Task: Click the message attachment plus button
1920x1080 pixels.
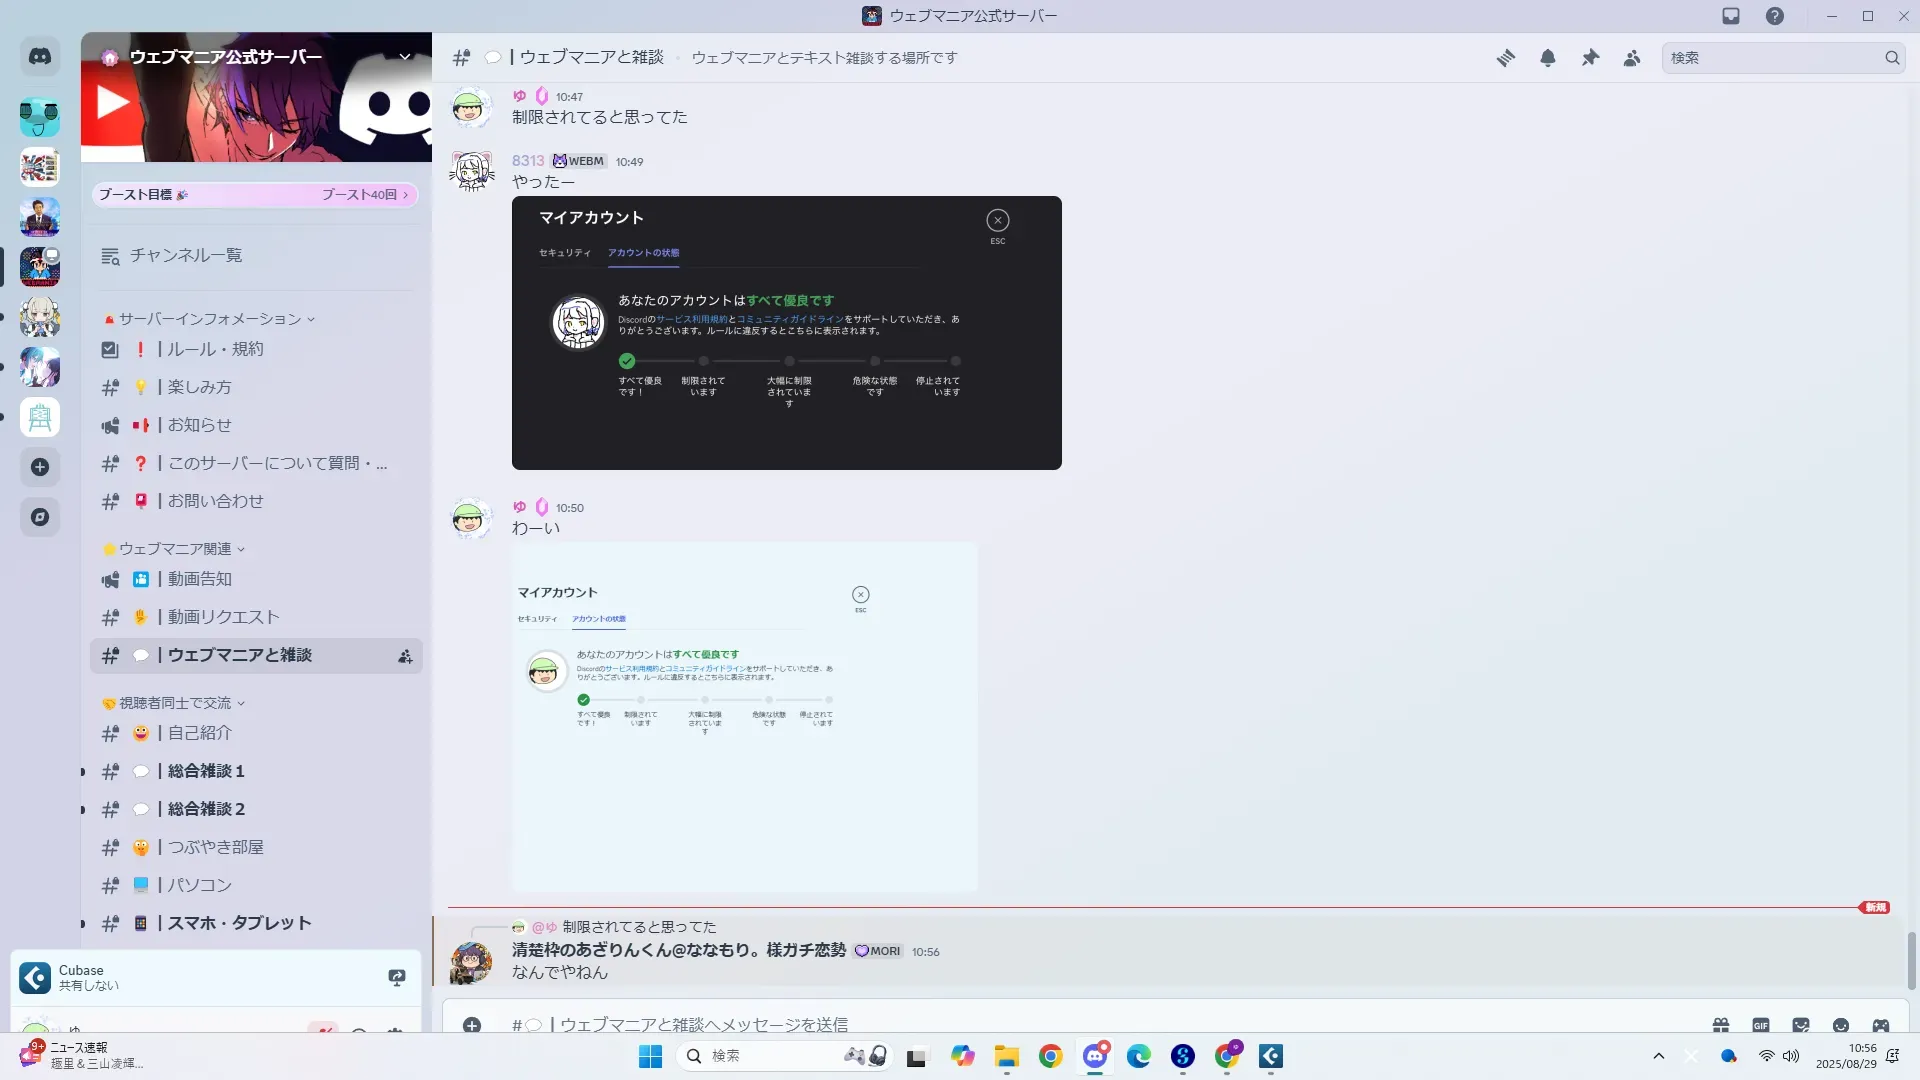Action: point(472,1025)
